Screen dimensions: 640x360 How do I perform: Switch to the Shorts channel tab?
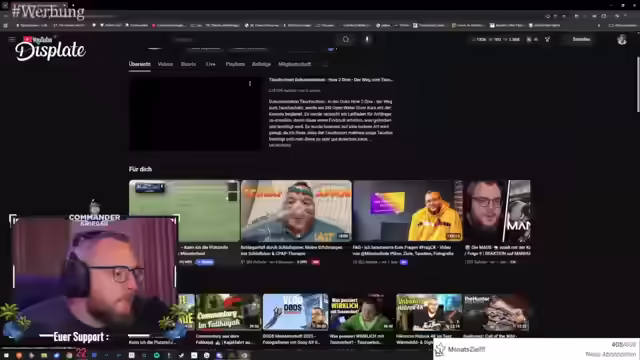188,64
